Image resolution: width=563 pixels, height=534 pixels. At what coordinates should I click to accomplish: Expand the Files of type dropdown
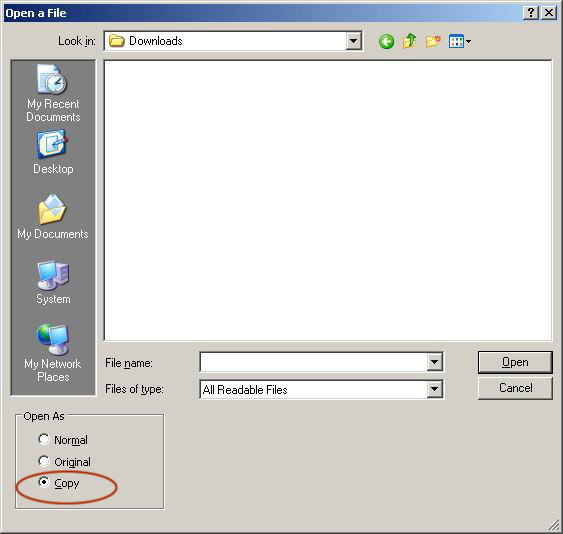pyautogui.click(x=434, y=389)
